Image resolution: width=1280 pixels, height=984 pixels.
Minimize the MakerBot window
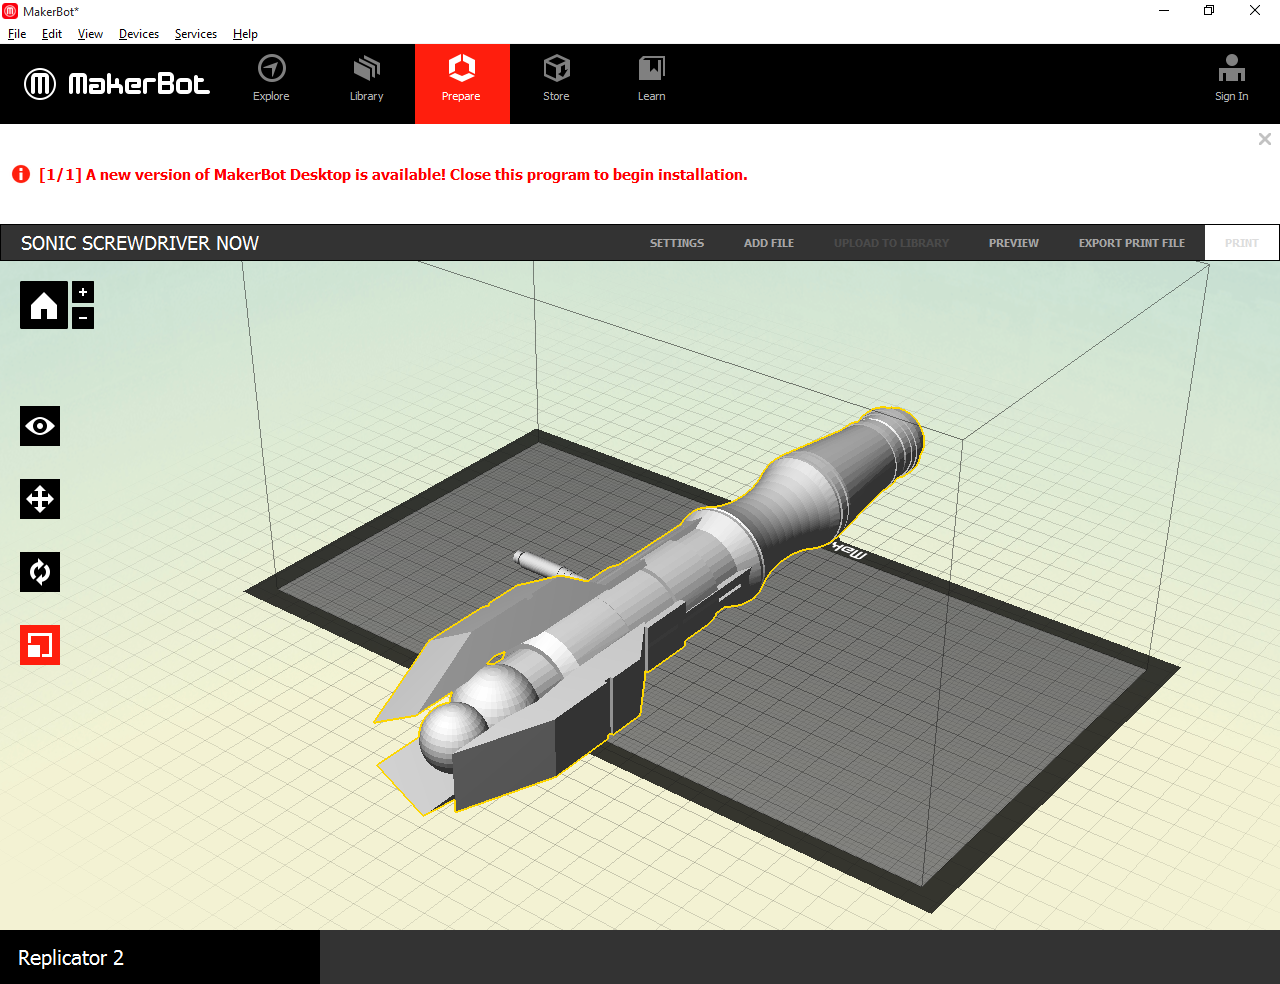(1164, 11)
